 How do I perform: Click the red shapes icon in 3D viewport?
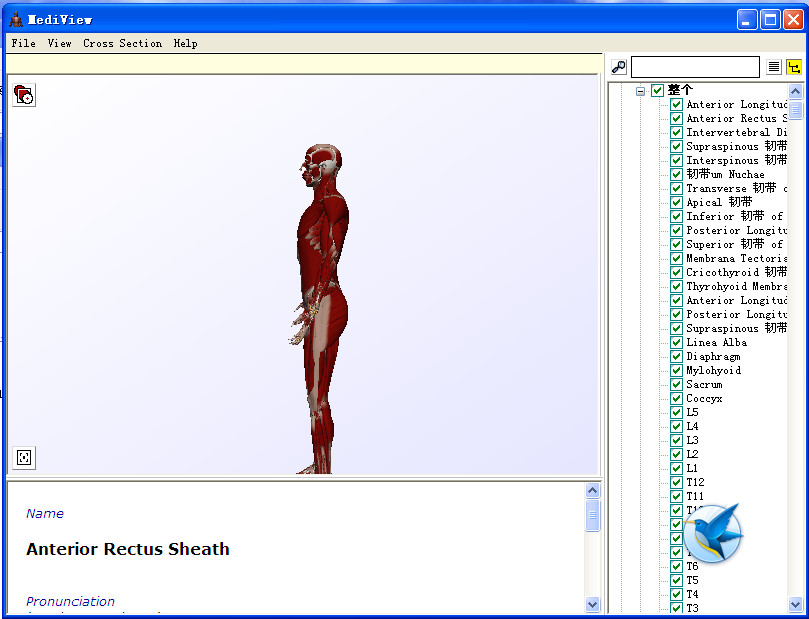coord(24,95)
